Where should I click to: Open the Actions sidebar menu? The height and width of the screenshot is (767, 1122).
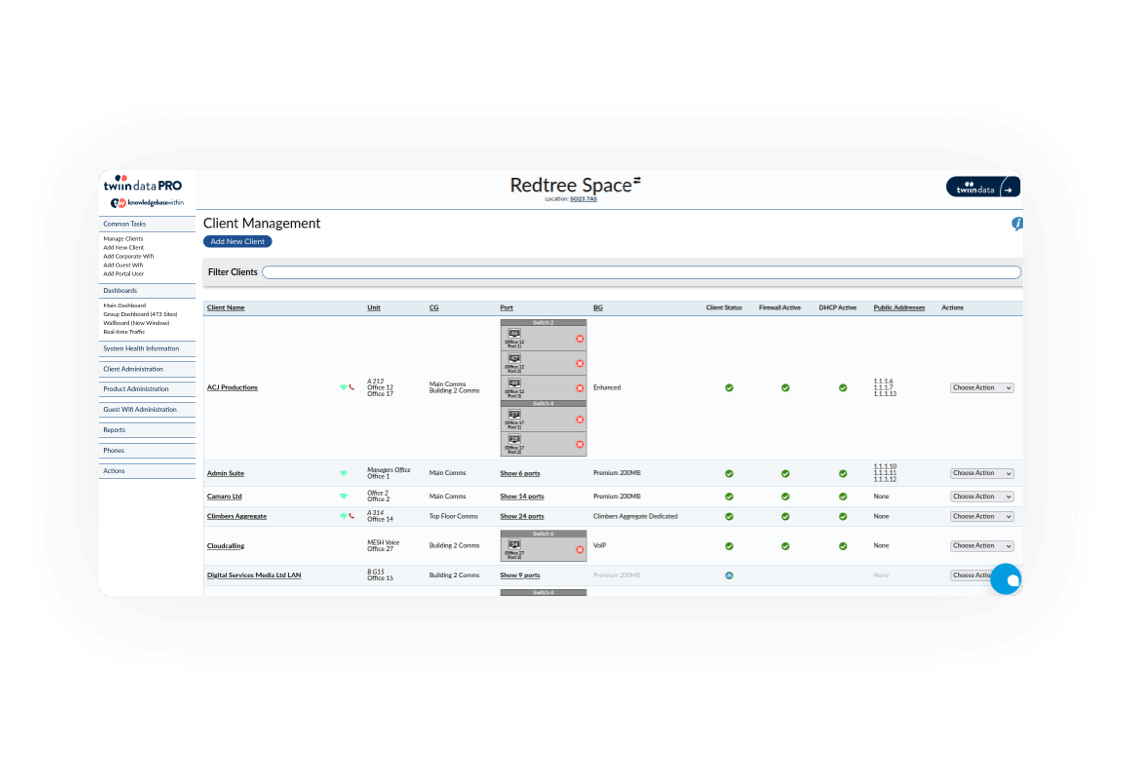coord(147,471)
